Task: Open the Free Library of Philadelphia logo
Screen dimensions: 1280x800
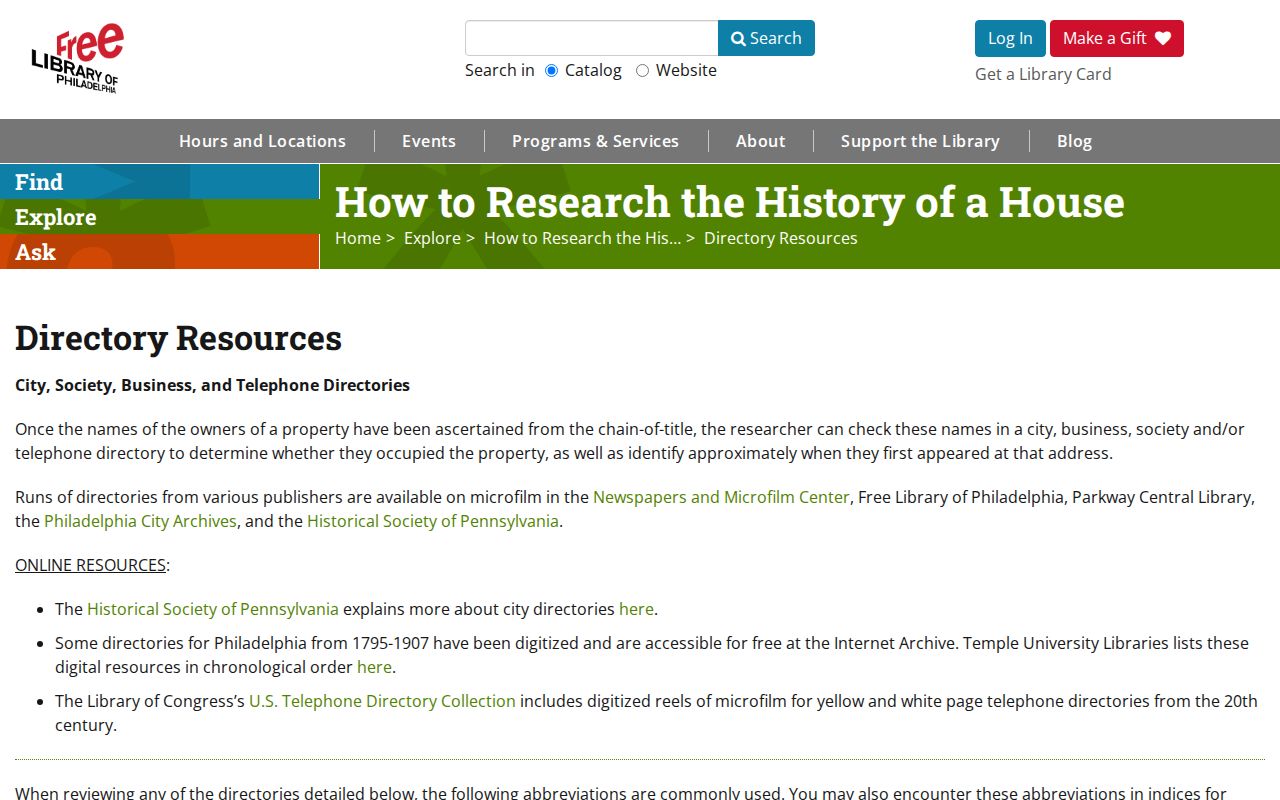Action: (x=77, y=58)
